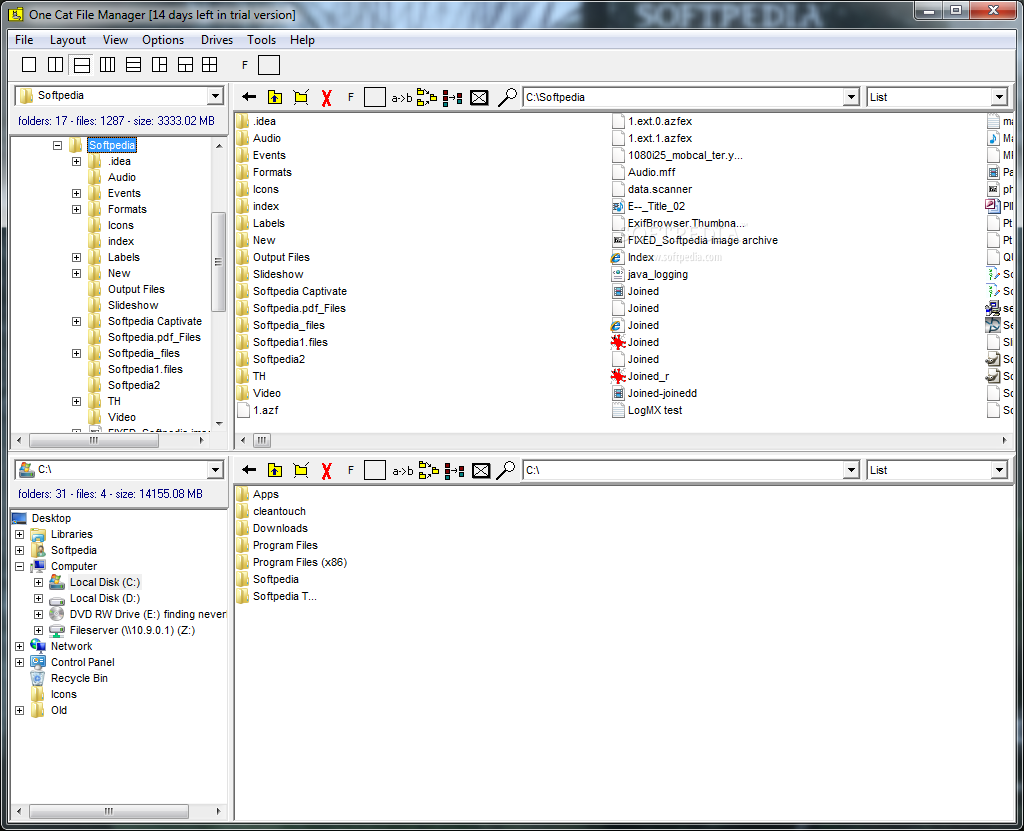Expand the Local Disk (C:) tree node
Screen dimensions: 1024x831
[39, 582]
